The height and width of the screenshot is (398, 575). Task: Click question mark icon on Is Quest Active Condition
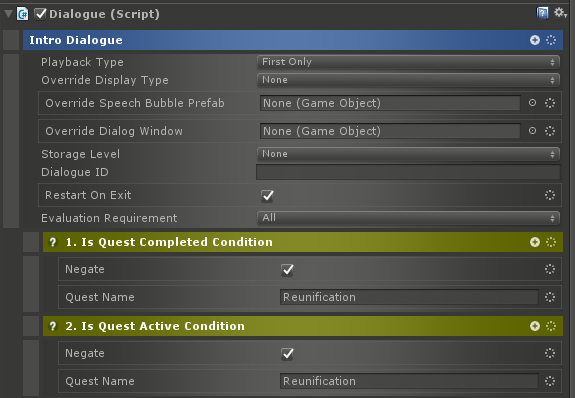coord(53,326)
